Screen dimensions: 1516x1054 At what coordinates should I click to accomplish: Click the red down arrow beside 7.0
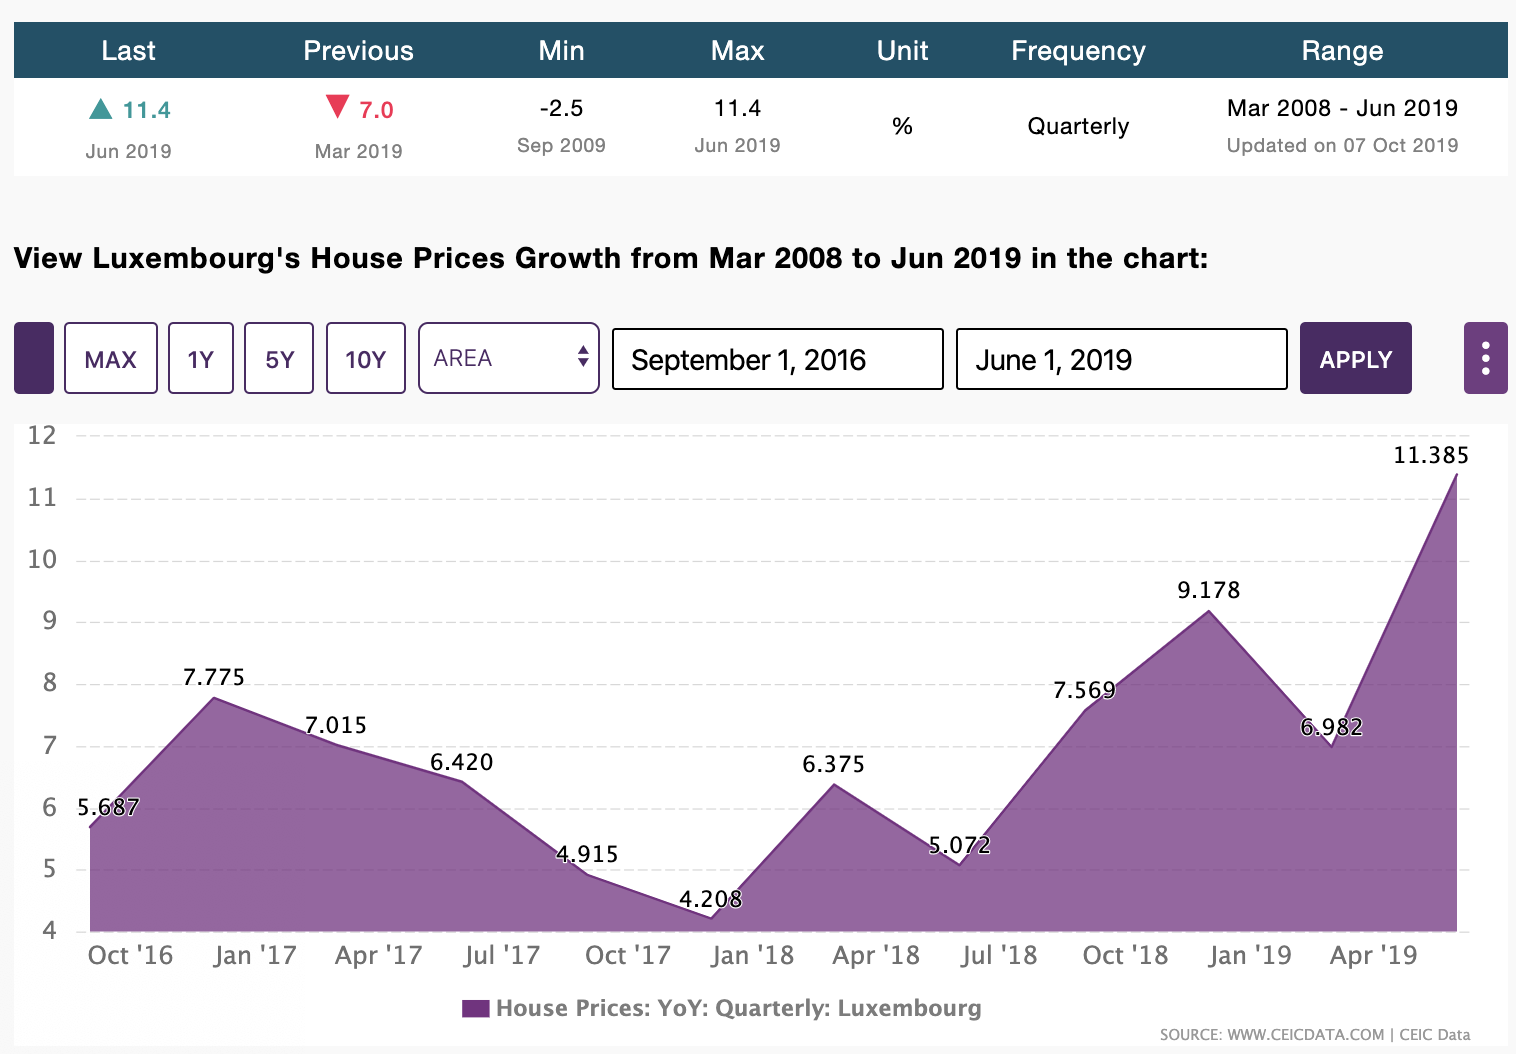(338, 106)
